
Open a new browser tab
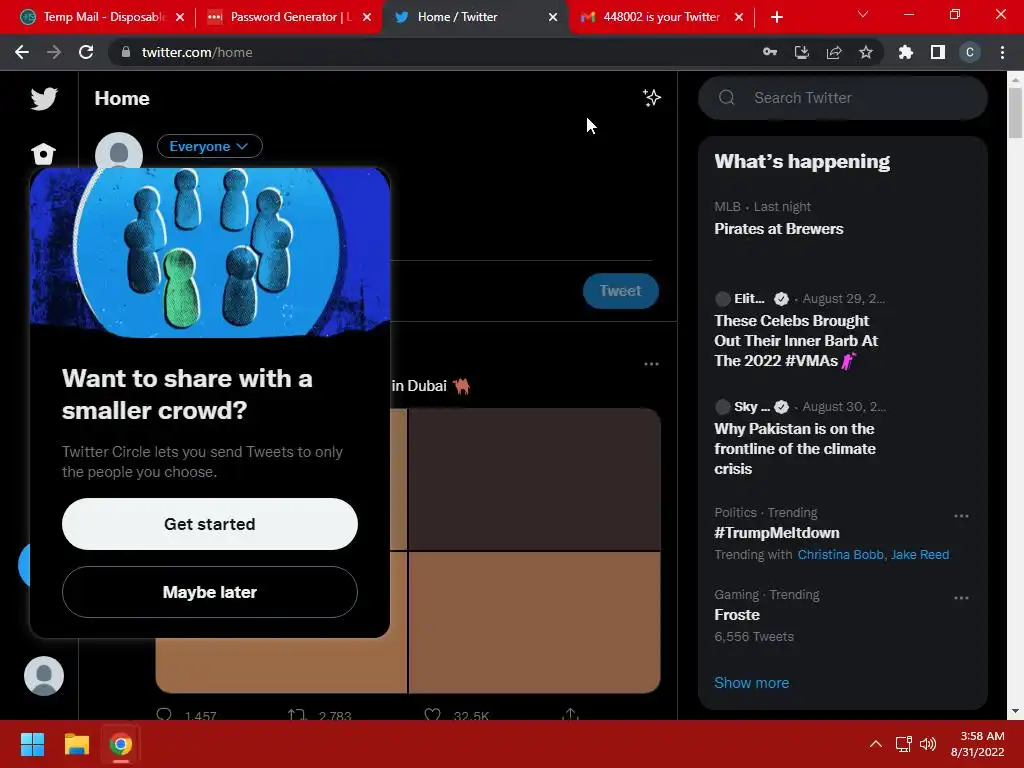click(x=776, y=17)
